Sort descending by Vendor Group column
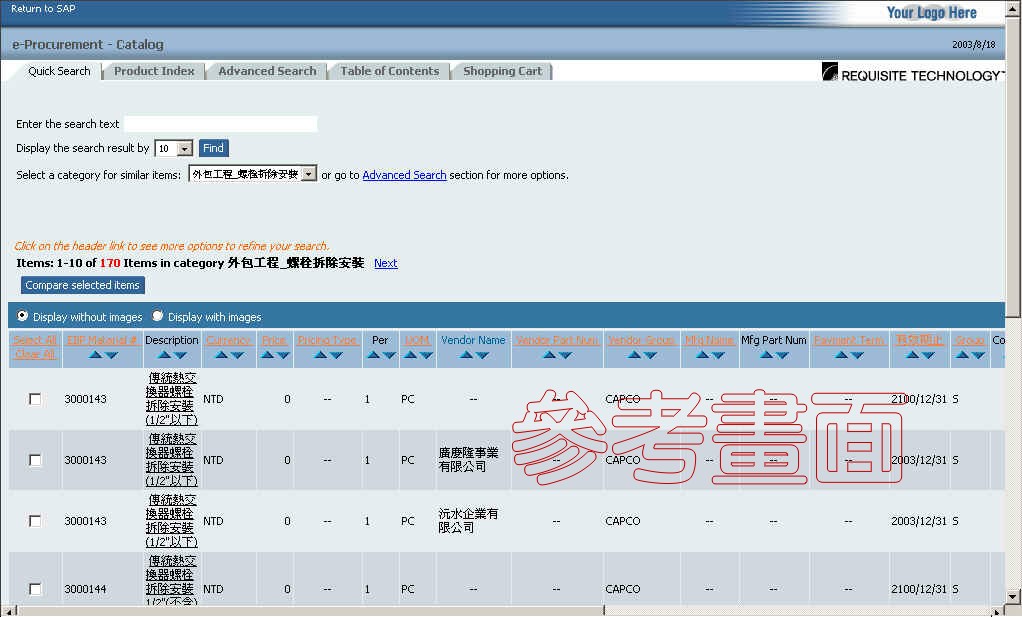1022x617 pixels. (650, 355)
